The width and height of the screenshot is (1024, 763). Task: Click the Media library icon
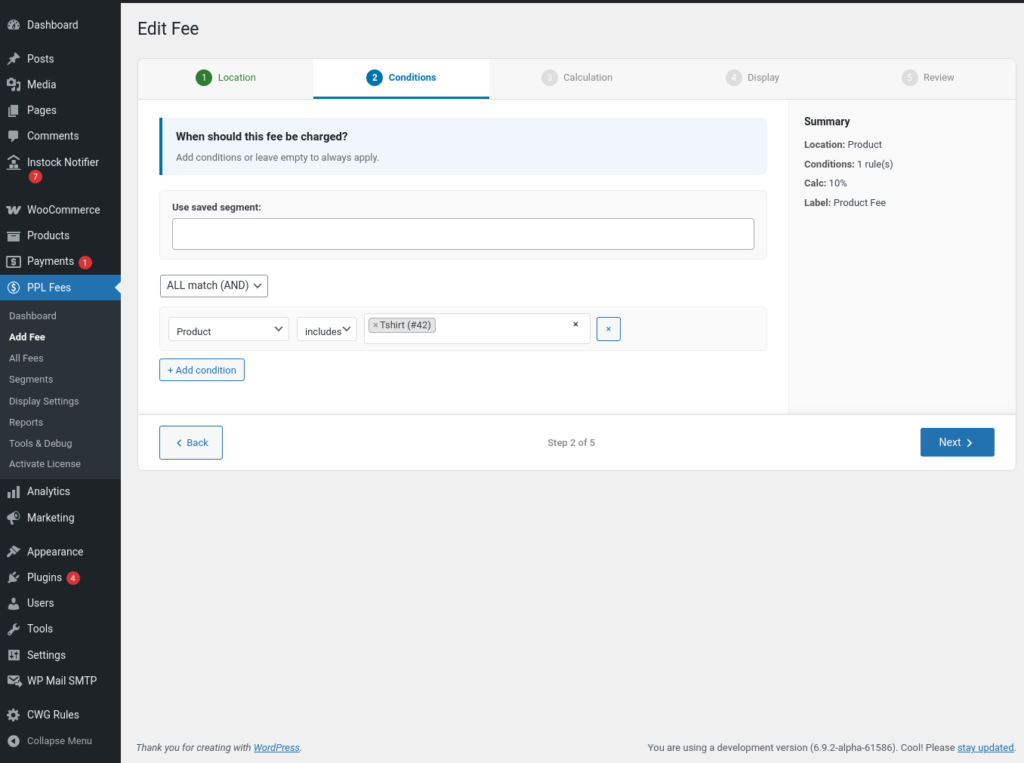pyautogui.click(x=13, y=84)
